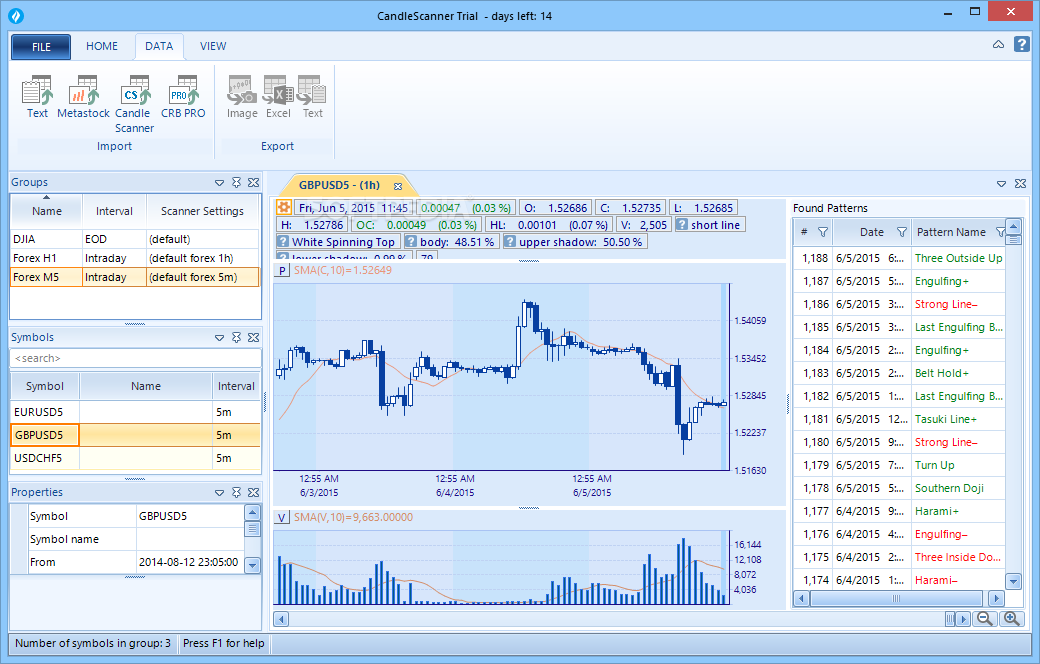
Task: Filter the # column in Found Patterns
Action: click(822, 232)
